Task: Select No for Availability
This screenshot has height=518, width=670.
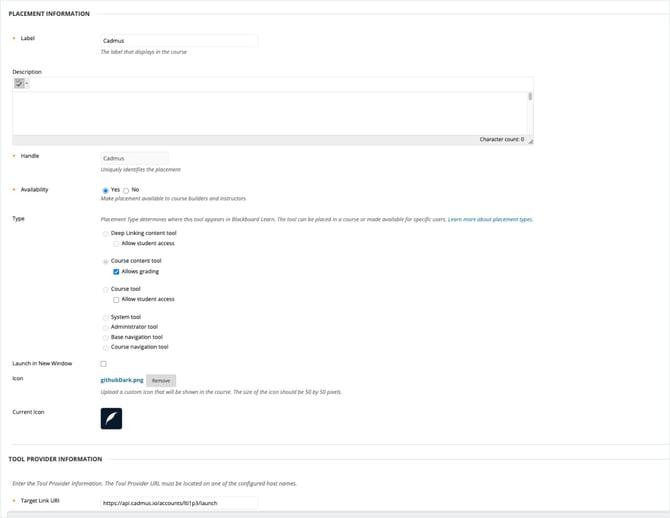Action: [126, 189]
